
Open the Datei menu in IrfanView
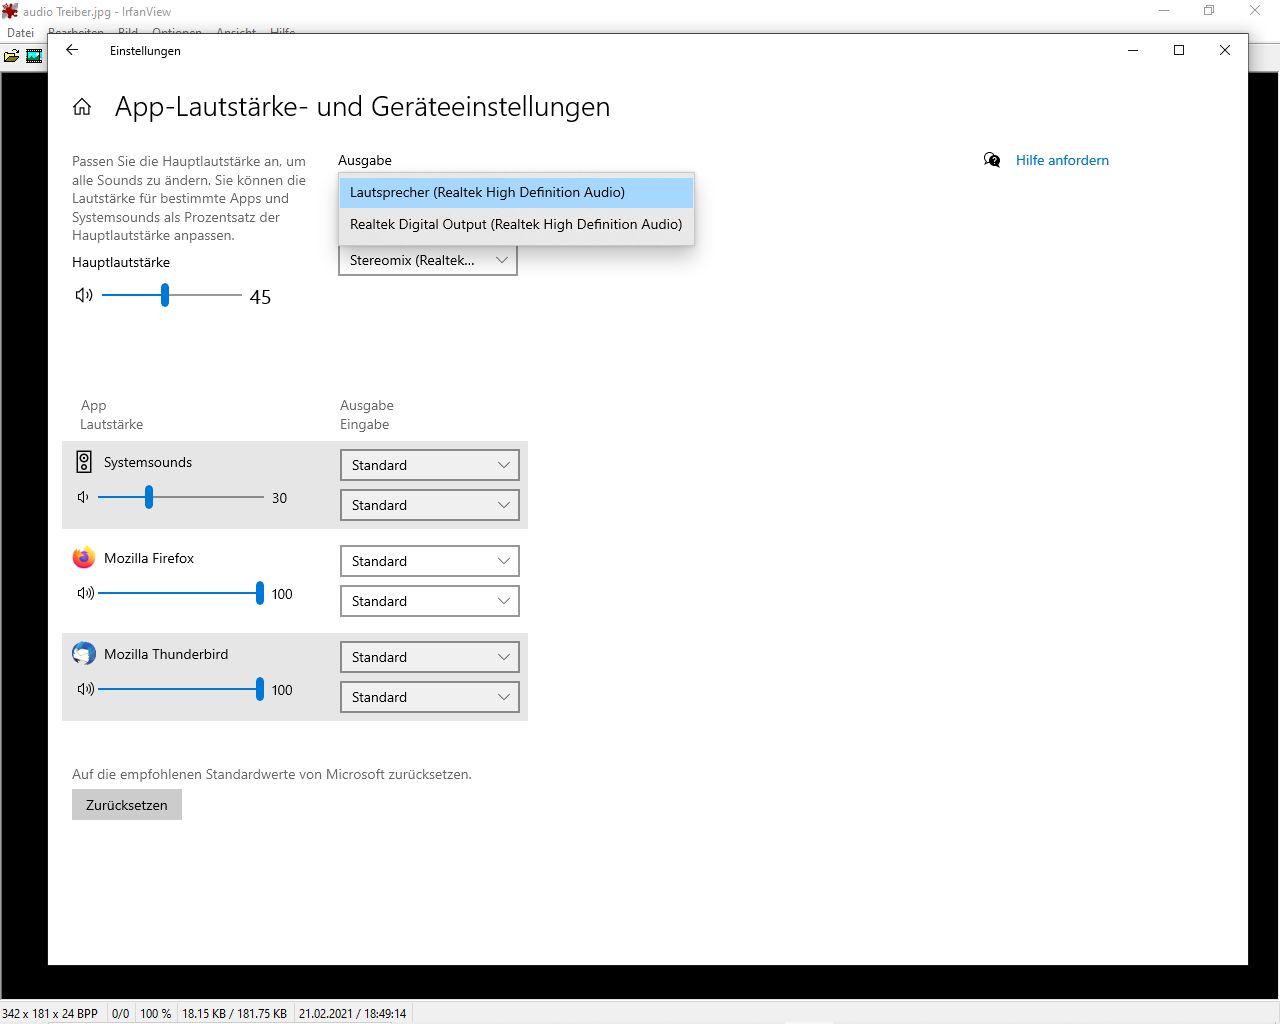20,33
